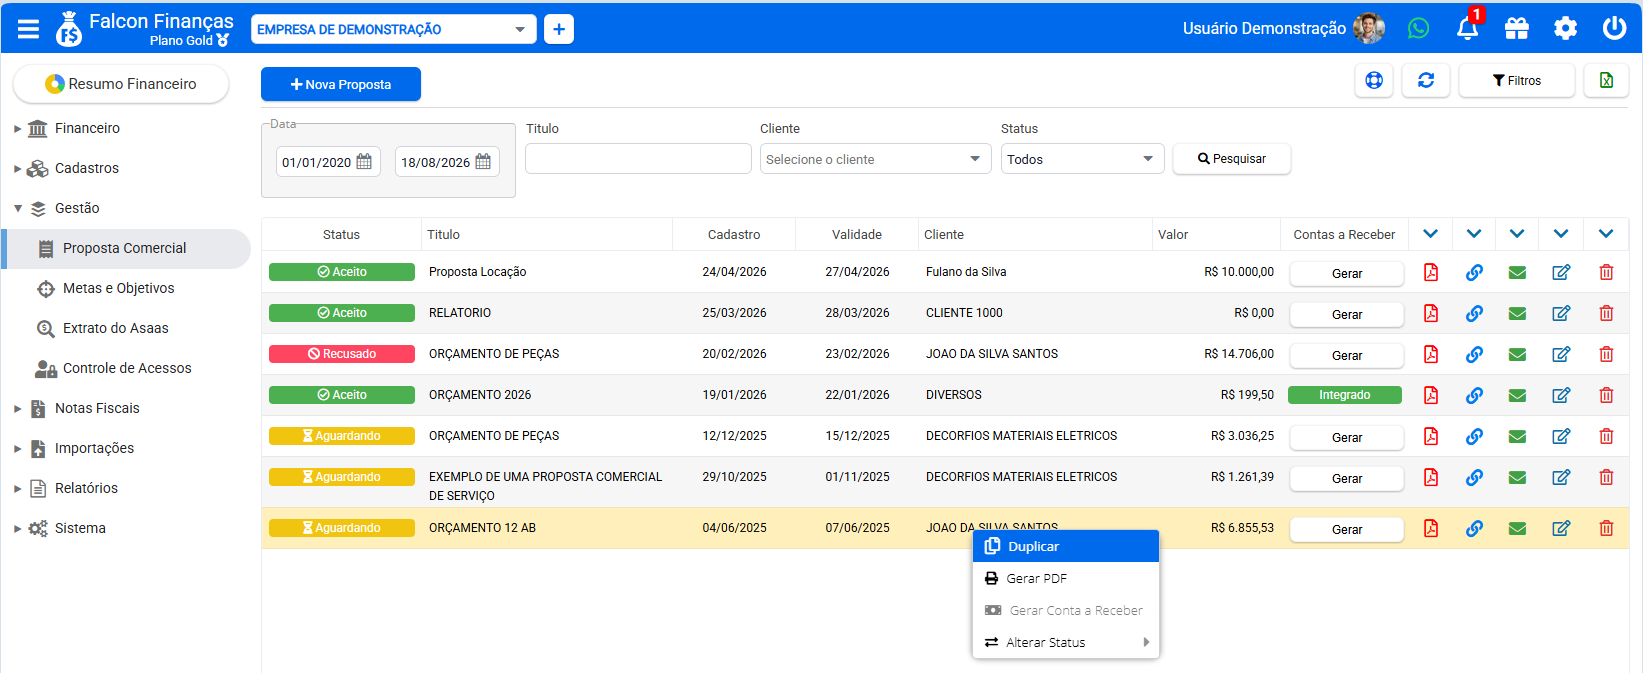Open PDF for Proposta Locação row
Viewport: 1643px width, 673px height.
click(1431, 272)
